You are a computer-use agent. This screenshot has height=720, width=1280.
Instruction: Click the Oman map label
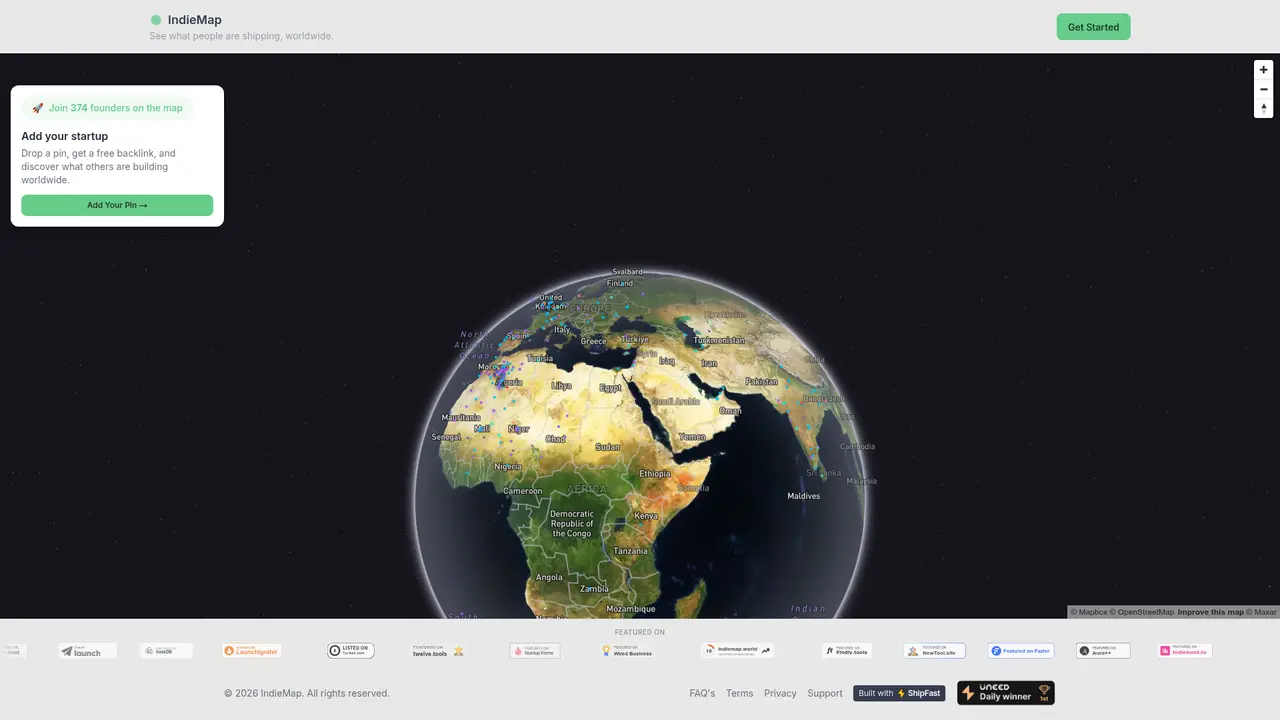[x=730, y=410]
